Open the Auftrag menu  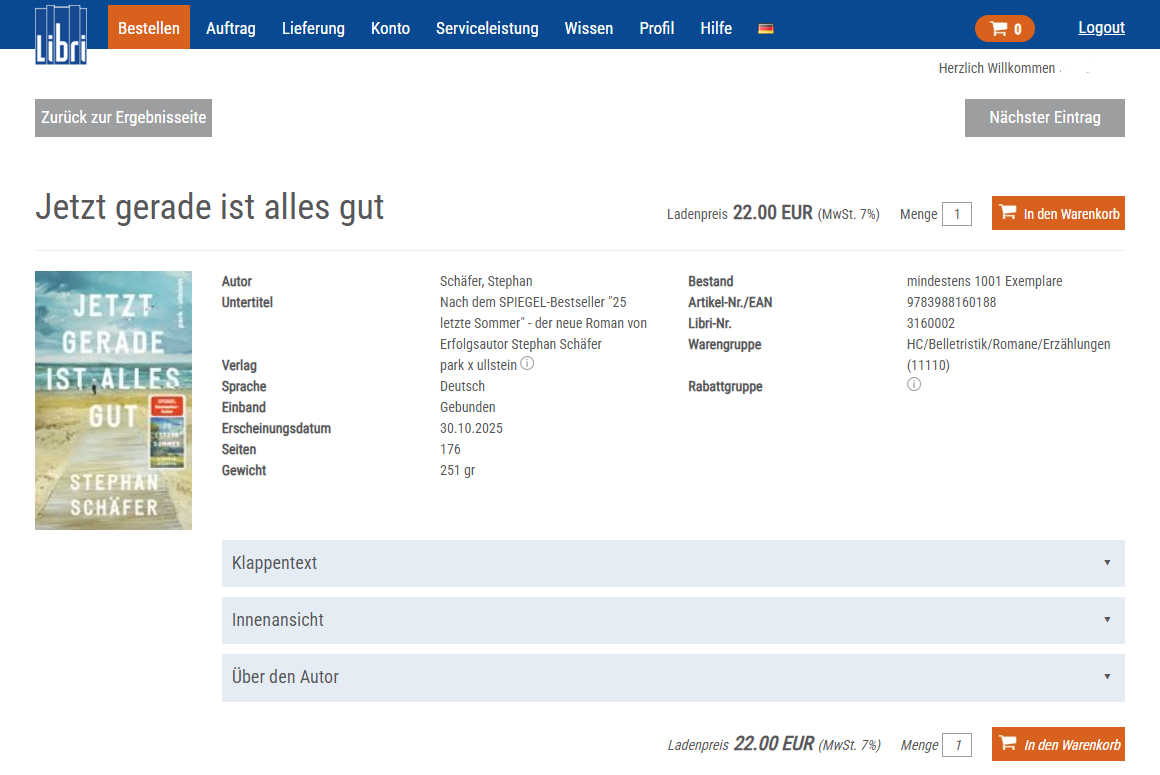(x=231, y=28)
